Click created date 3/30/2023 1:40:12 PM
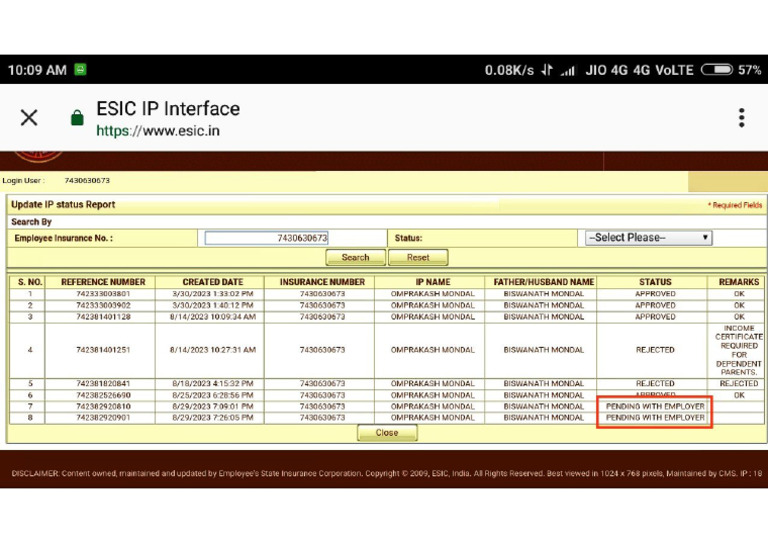This screenshot has width=768, height=543. 213,305
